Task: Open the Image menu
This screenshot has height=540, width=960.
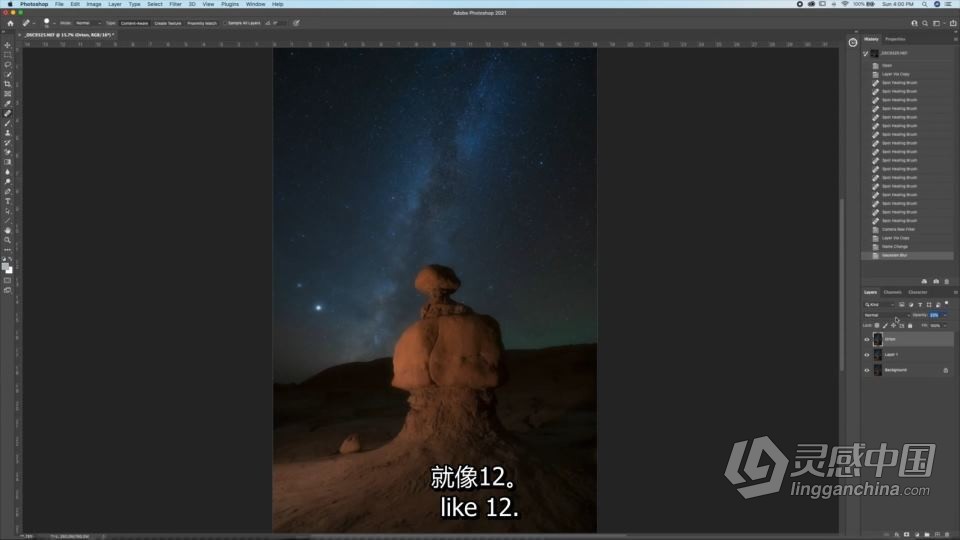Action: (94, 4)
